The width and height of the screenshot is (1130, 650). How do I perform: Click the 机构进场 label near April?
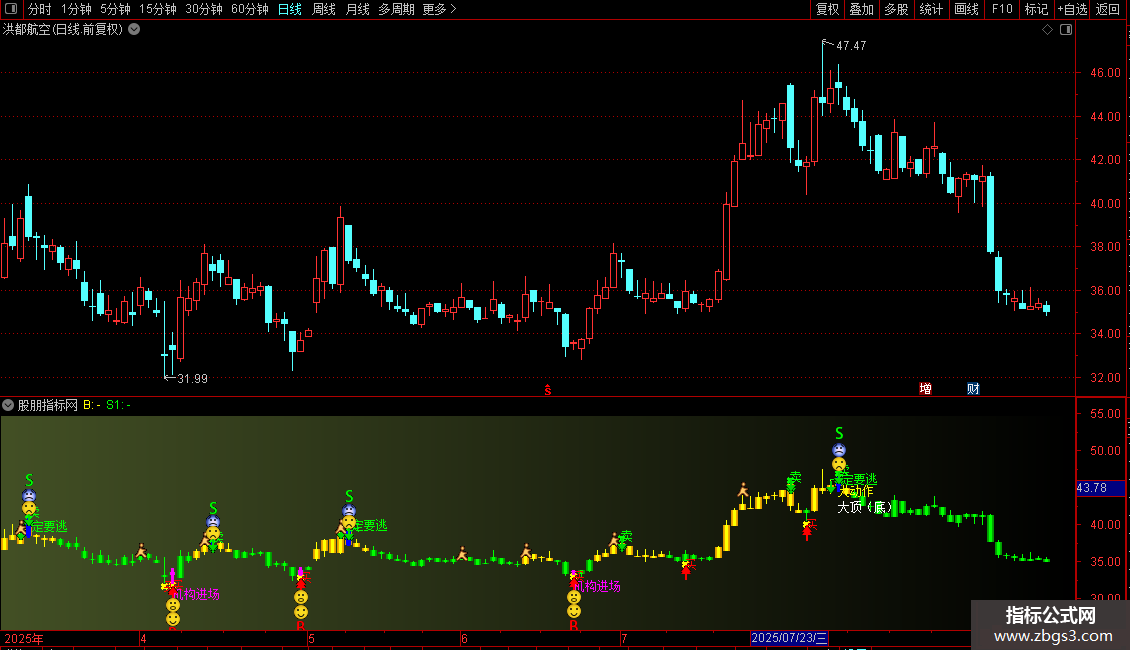coord(197,594)
